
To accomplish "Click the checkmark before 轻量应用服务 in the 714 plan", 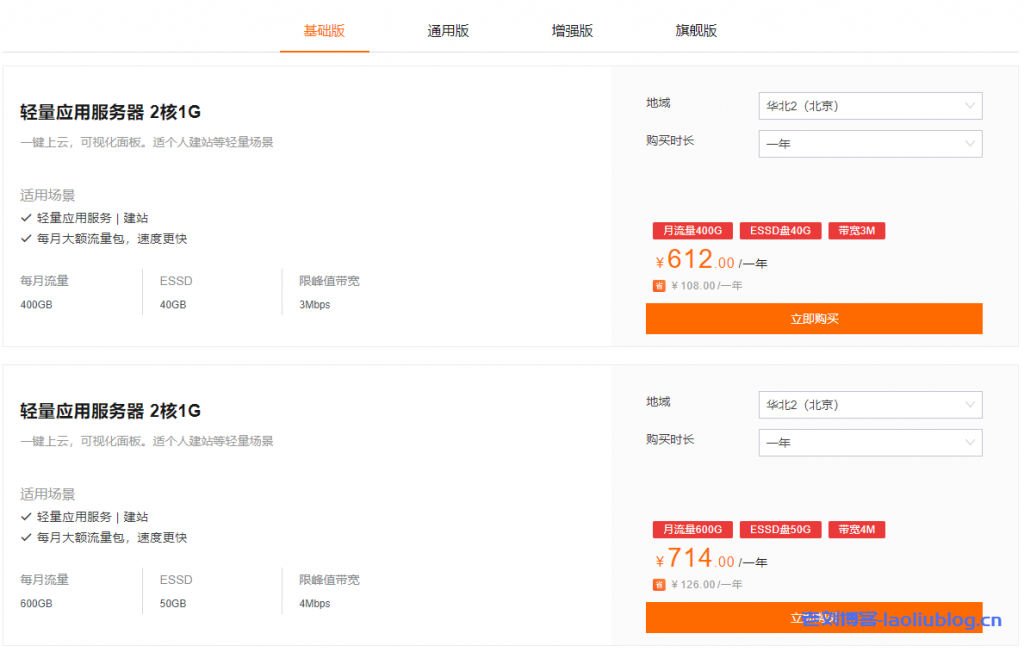I will [26, 516].
